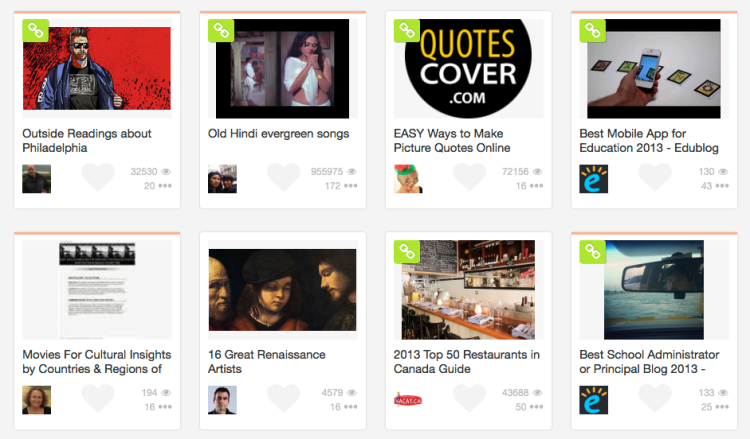Screen dimensions: 750x439
Task: Open Best School Administrator or Principal Blog title
Action: point(649,362)
